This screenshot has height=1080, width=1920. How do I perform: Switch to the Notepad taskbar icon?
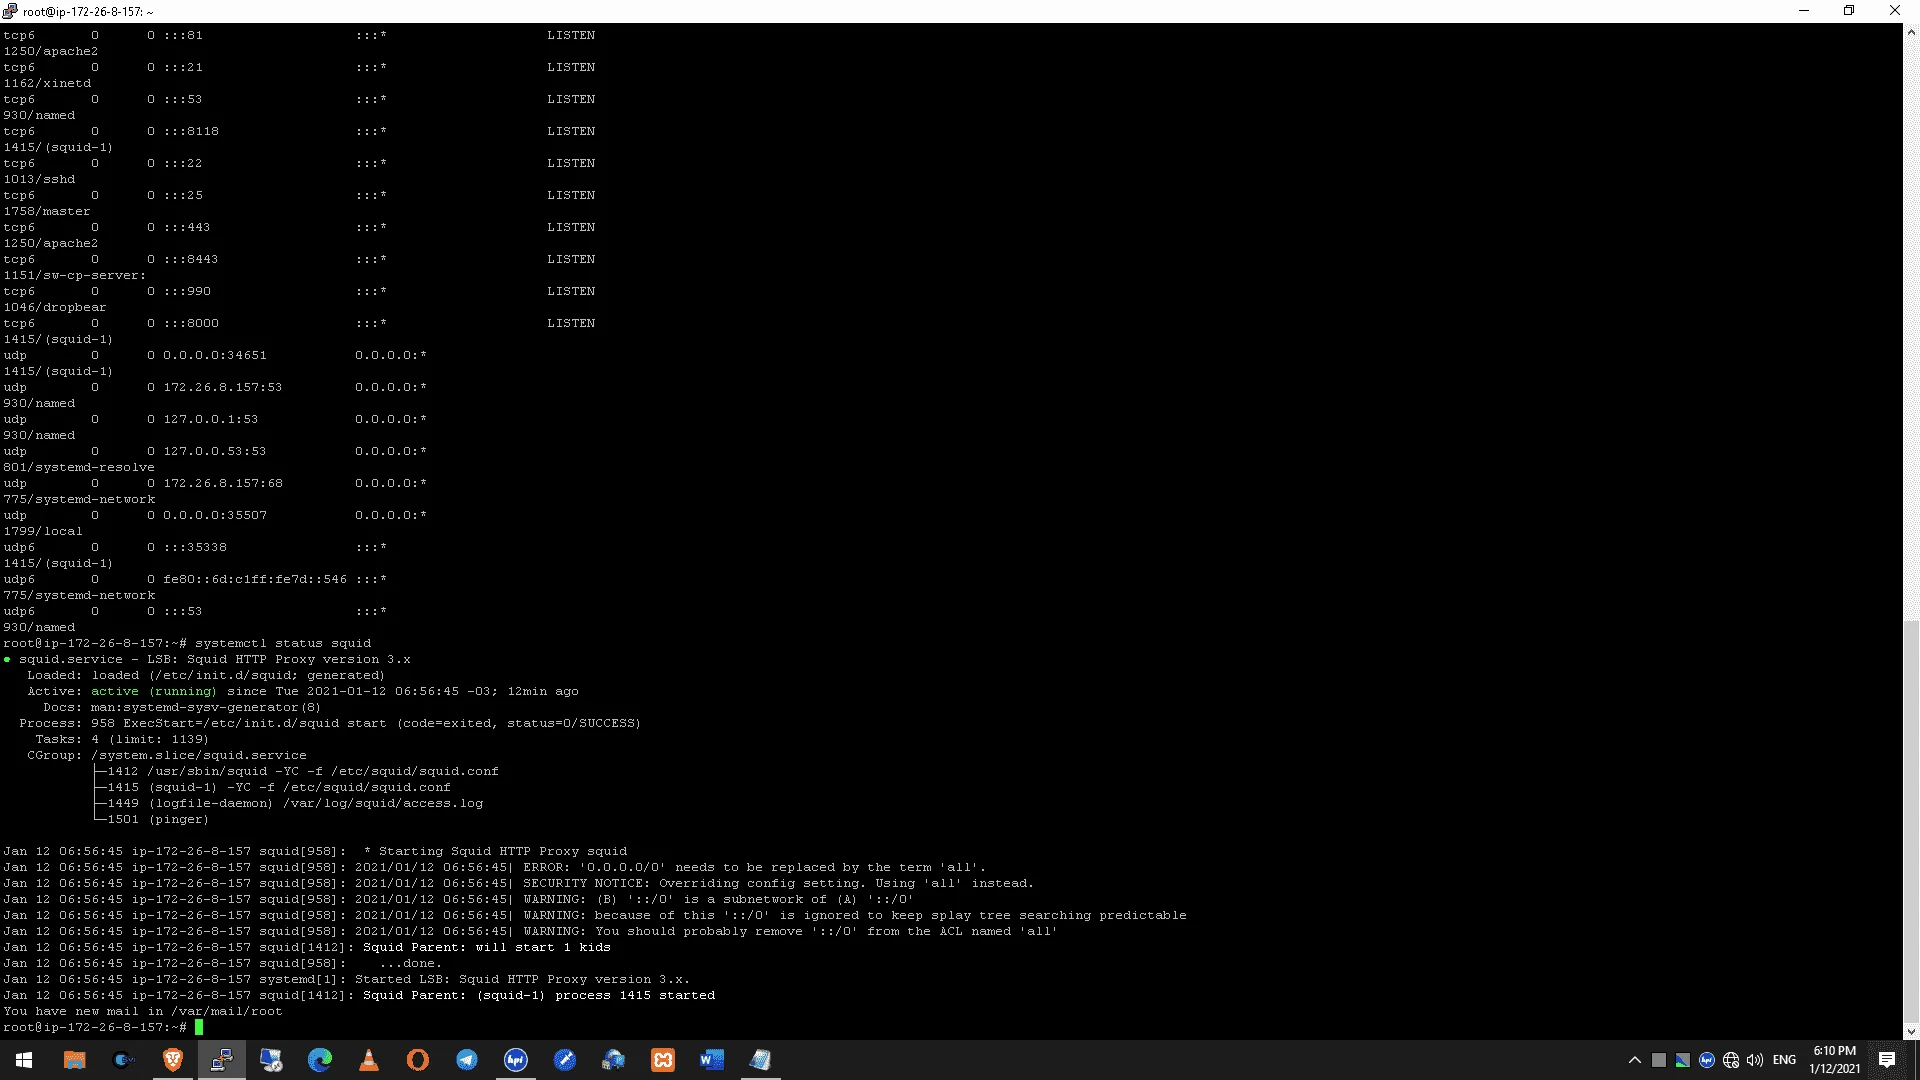pyautogui.click(x=761, y=1060)
